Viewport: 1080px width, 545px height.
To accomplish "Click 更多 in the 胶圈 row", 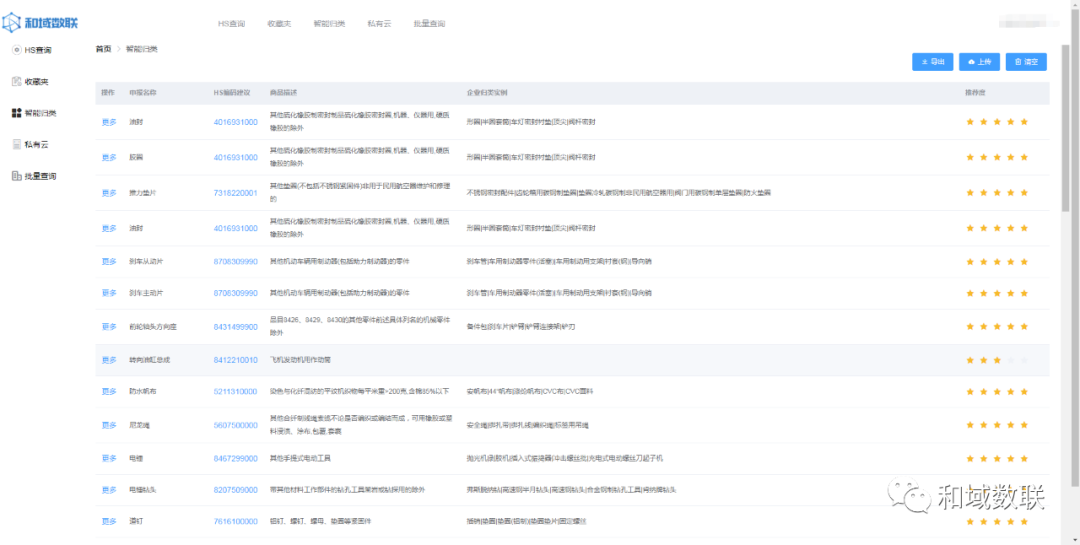I will [x=110, y=157].
